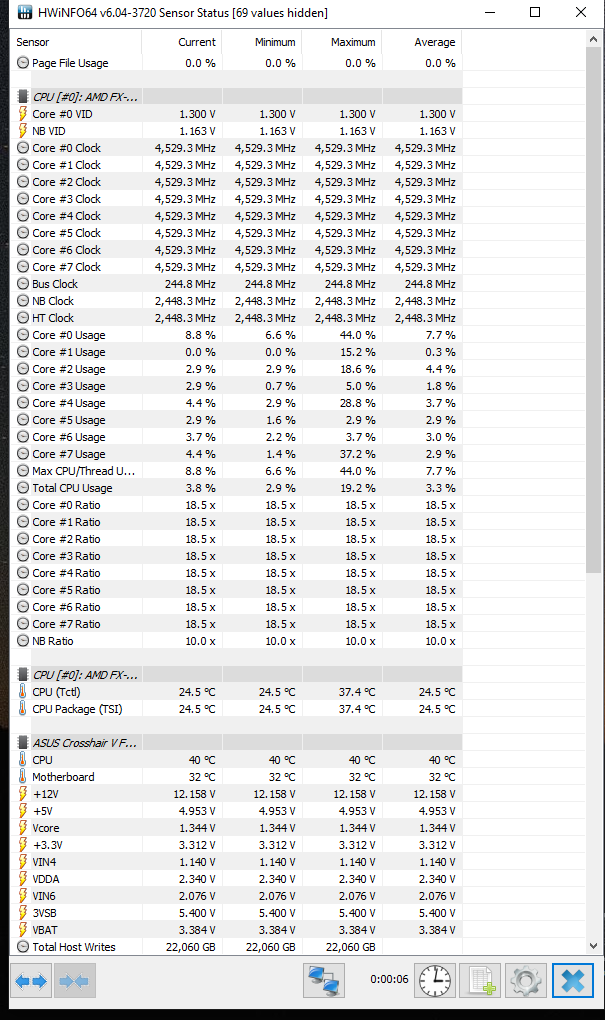The width and height of the screenshot is (605, 1020).
Task: Click the expand columns arrows button
Action: click(x=31, y=981)
